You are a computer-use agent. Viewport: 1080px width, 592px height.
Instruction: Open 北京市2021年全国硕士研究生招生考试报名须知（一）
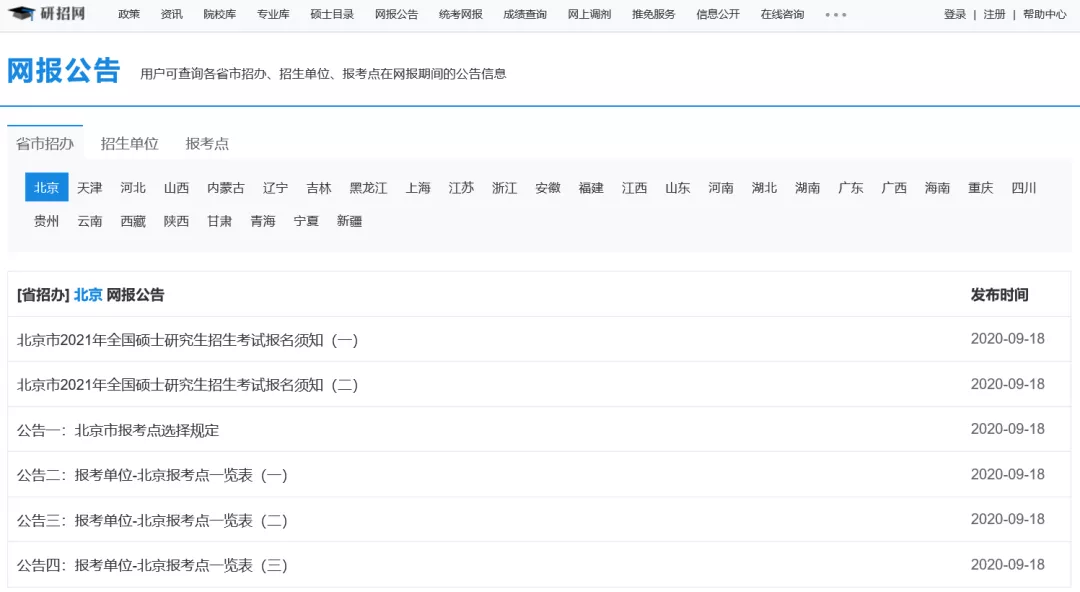pos(187,340)
